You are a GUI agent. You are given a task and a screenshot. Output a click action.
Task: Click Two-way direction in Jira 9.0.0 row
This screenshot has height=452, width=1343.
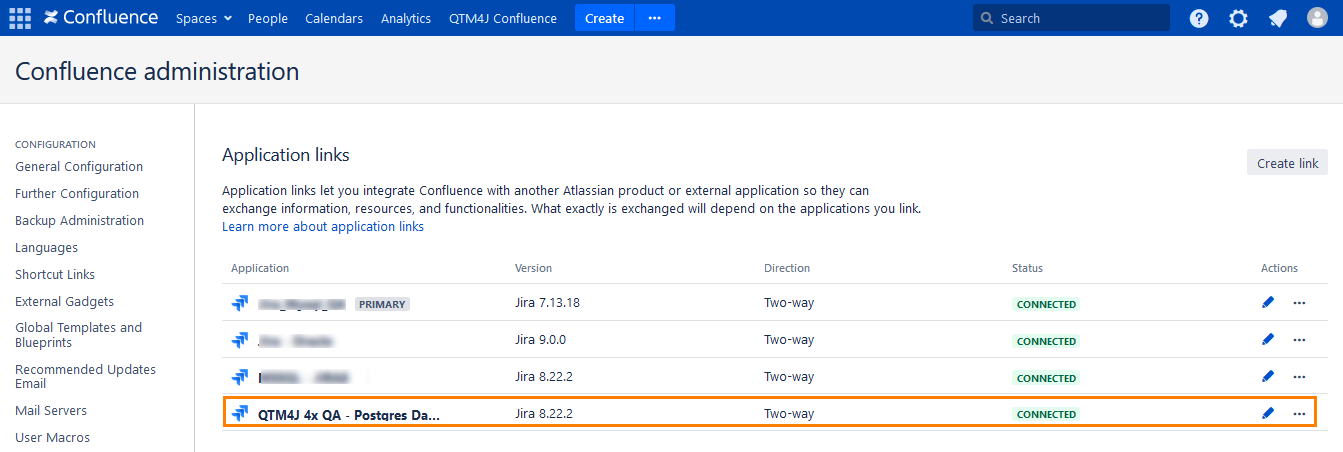[x=789, y=340]
